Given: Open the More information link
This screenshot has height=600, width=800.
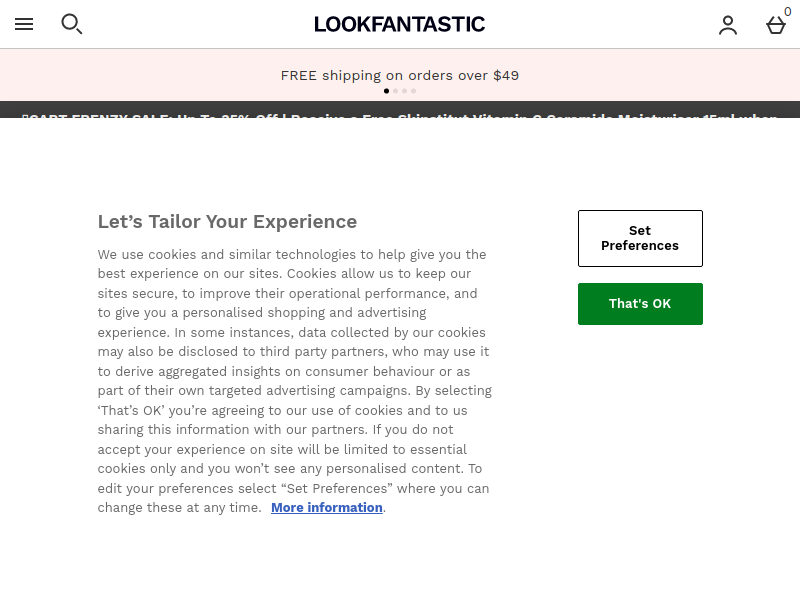Looking at the screenshot, I should (327, 508).
